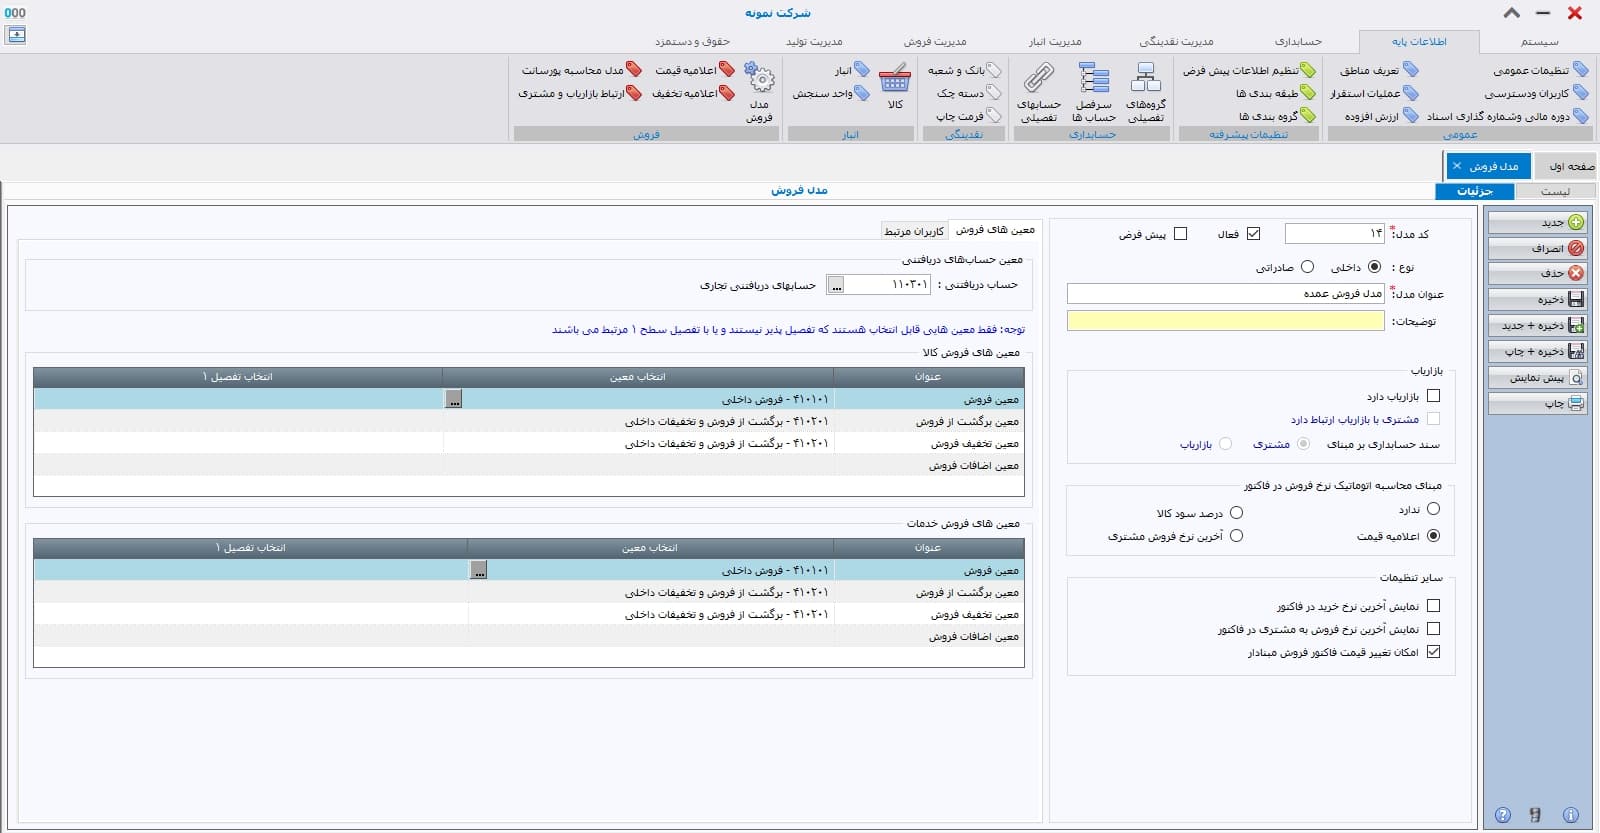Open کاربران مرتبط (related users) tab
This screenshot has height=833, width=1600.
914,231
